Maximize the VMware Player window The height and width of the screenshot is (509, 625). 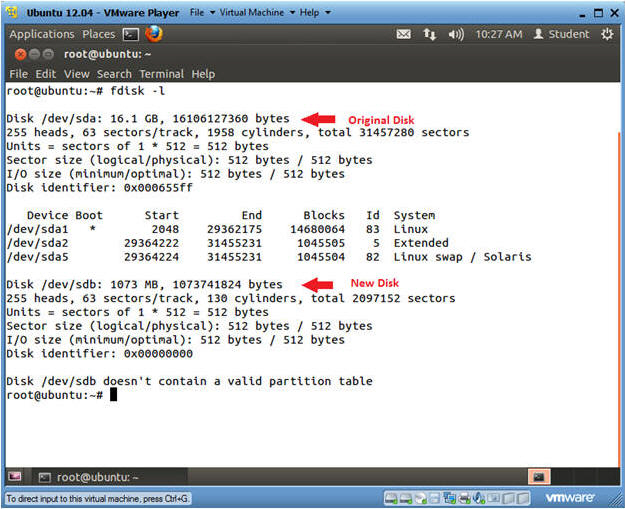598,13
